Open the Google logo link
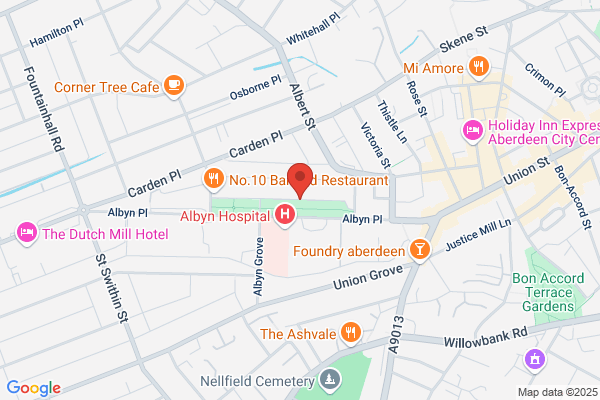Screen dimensions: 600x400 pyautogui.click(x=34, y=388)
